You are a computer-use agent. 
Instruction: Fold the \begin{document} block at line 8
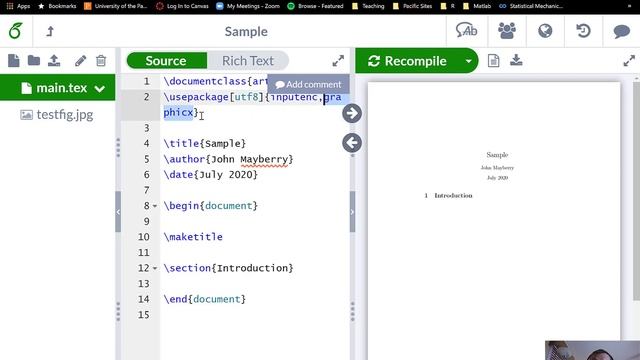coord(155,206)
